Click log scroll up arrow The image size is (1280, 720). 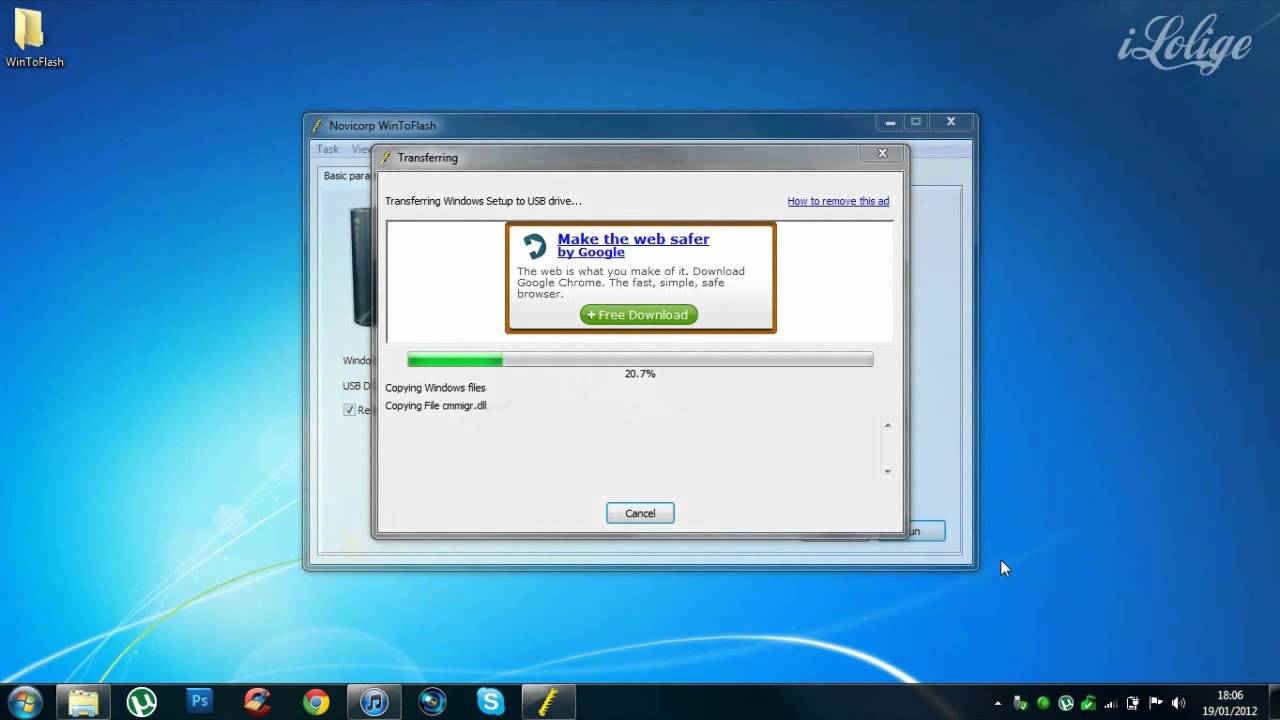(887, 426)
